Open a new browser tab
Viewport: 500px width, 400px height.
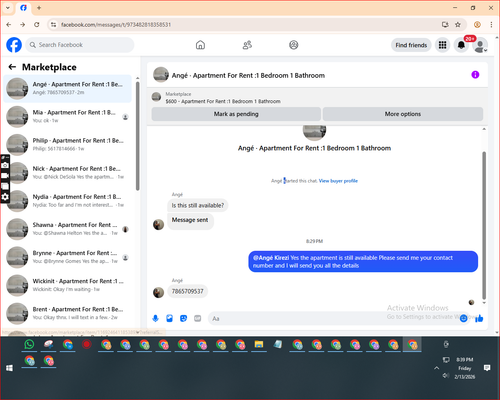click(39, 8)
